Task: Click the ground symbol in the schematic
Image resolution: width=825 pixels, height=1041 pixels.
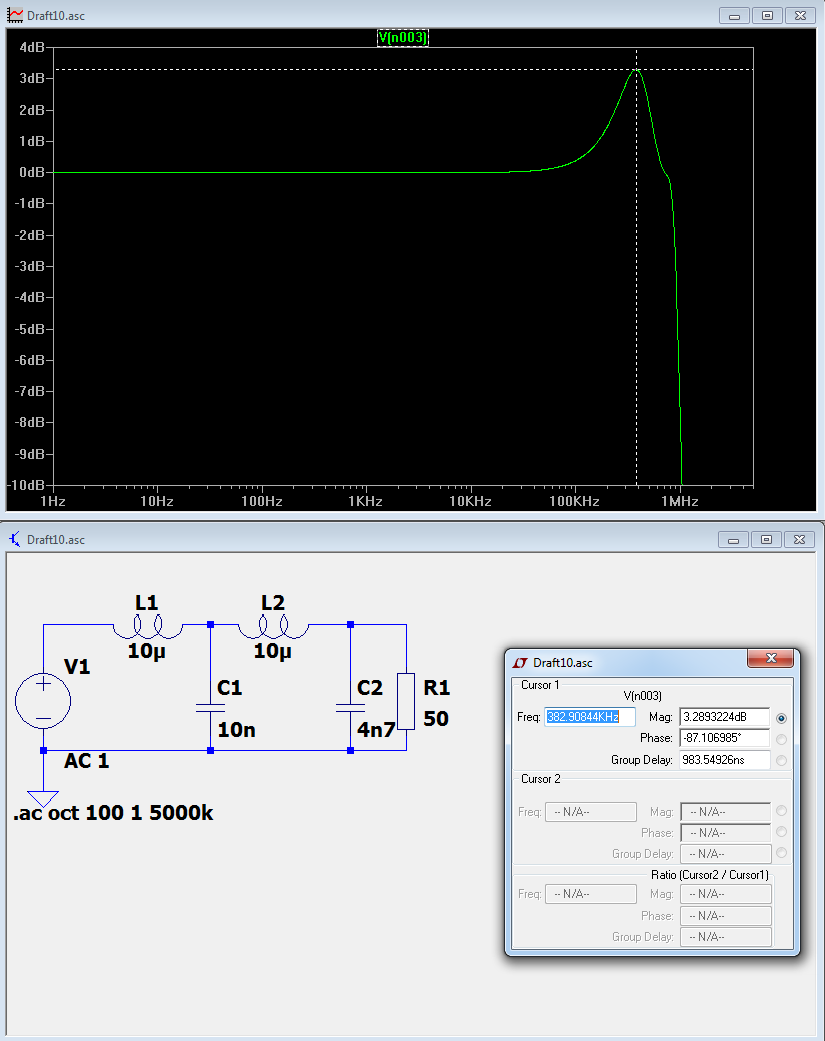Action: (x=43, y=799)
